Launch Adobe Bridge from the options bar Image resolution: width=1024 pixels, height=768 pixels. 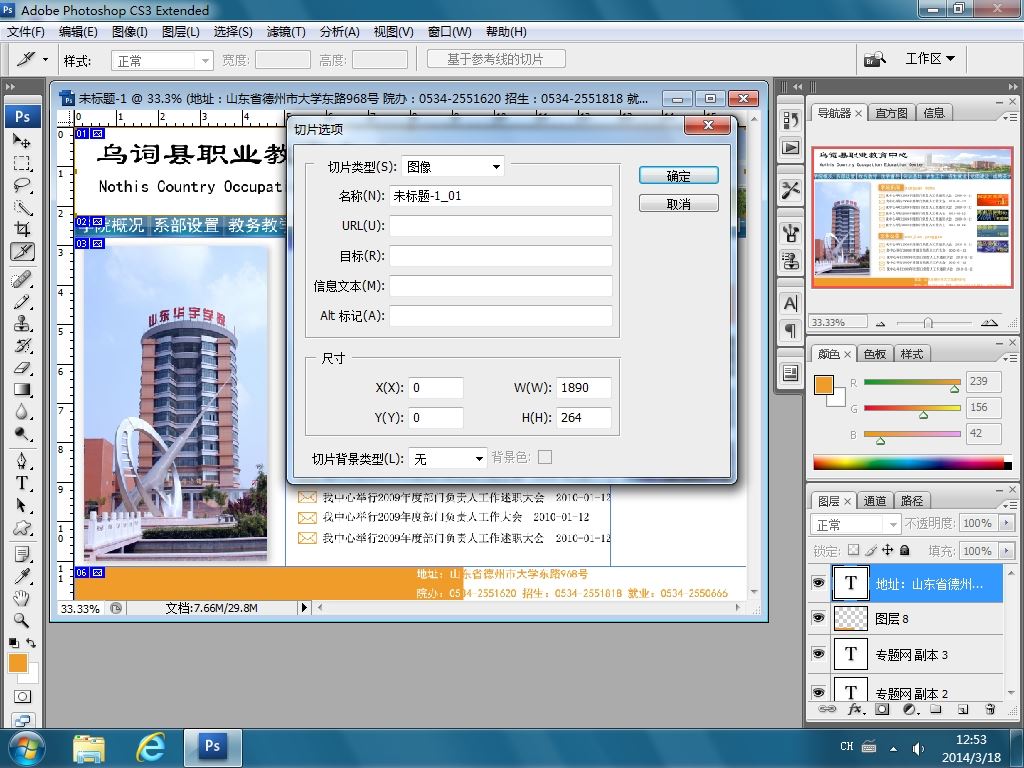pyautogui.click(x=875, y=59)
